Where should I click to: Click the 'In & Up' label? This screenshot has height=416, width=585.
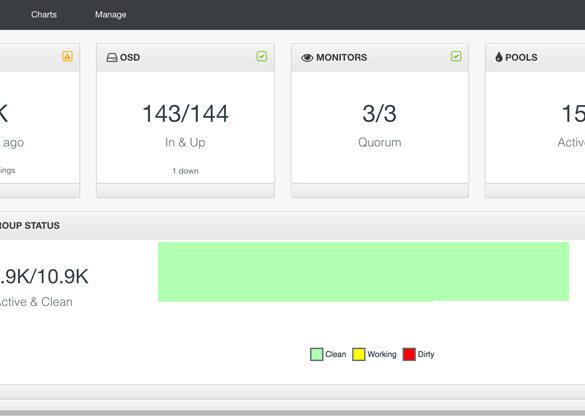point(185,142)
